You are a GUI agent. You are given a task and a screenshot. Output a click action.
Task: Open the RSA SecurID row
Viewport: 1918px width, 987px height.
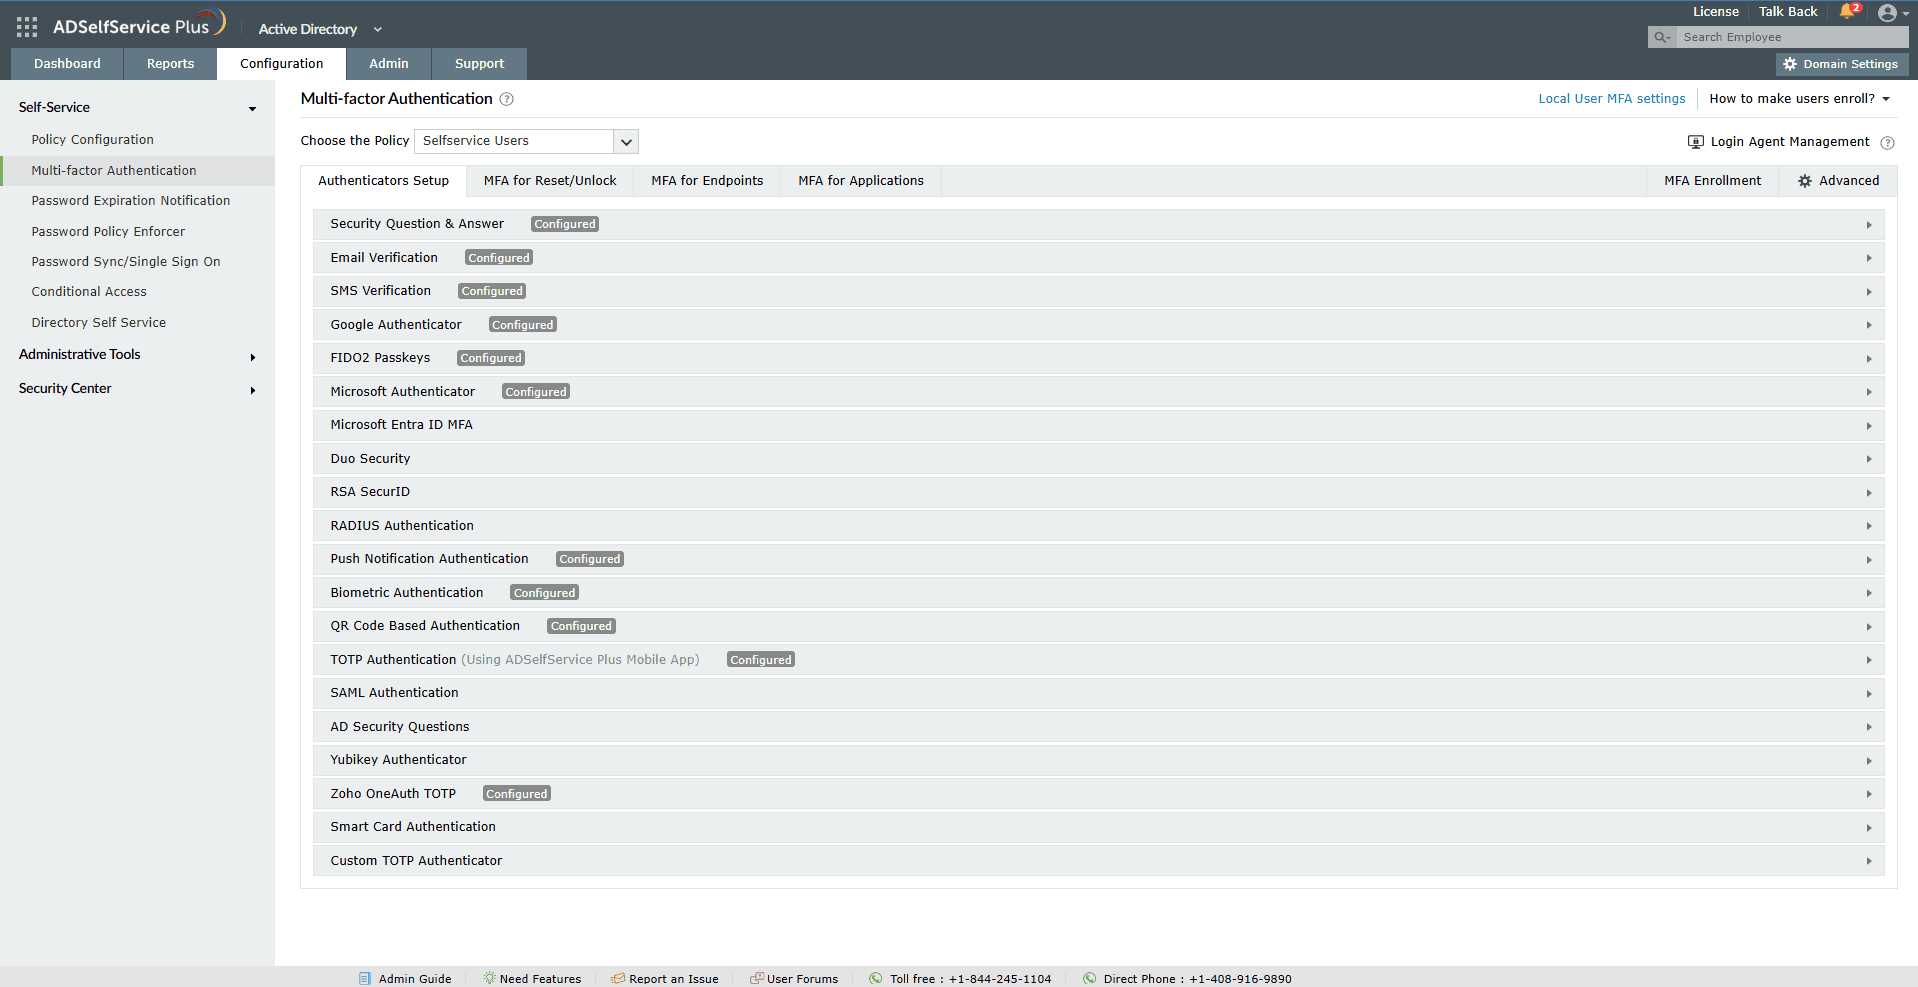(x=1098, y=492)
